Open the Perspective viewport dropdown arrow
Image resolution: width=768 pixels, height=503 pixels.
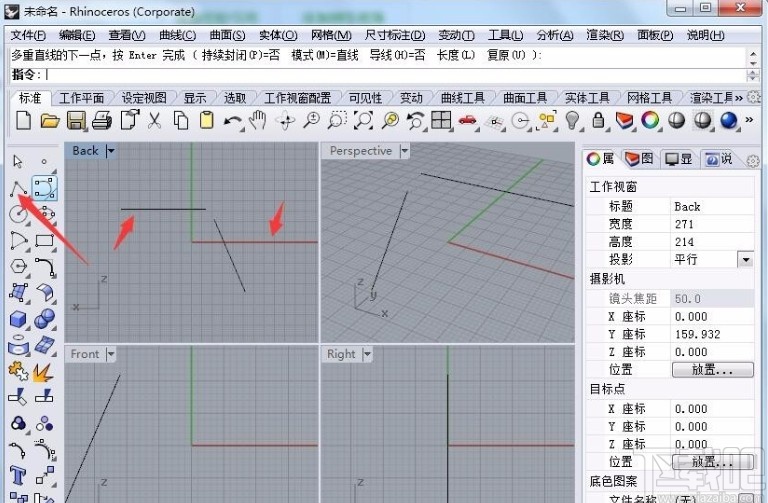(x=404, y=151)
